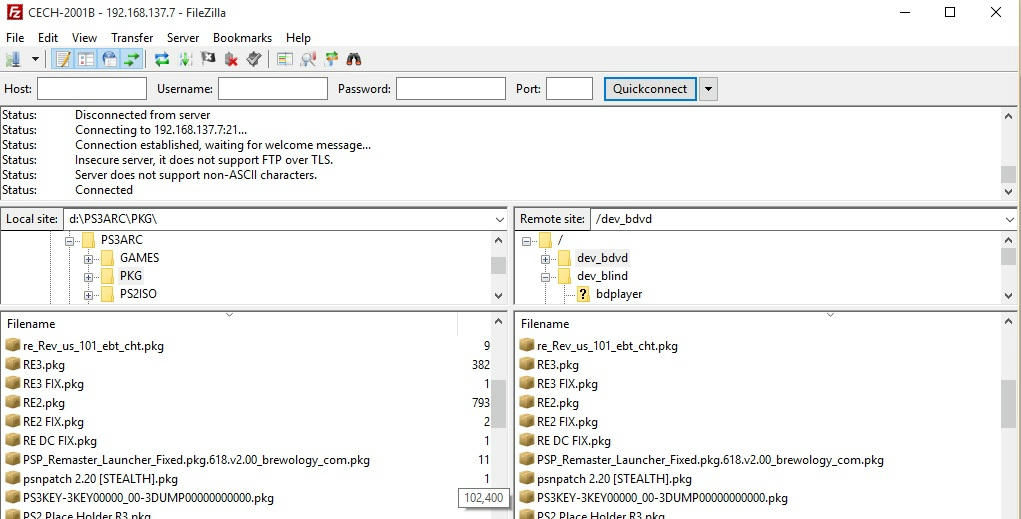Select remote RE2.pkg file
Image resolution: width=1021 pixels, height=519 pixels.
point(557,402)
